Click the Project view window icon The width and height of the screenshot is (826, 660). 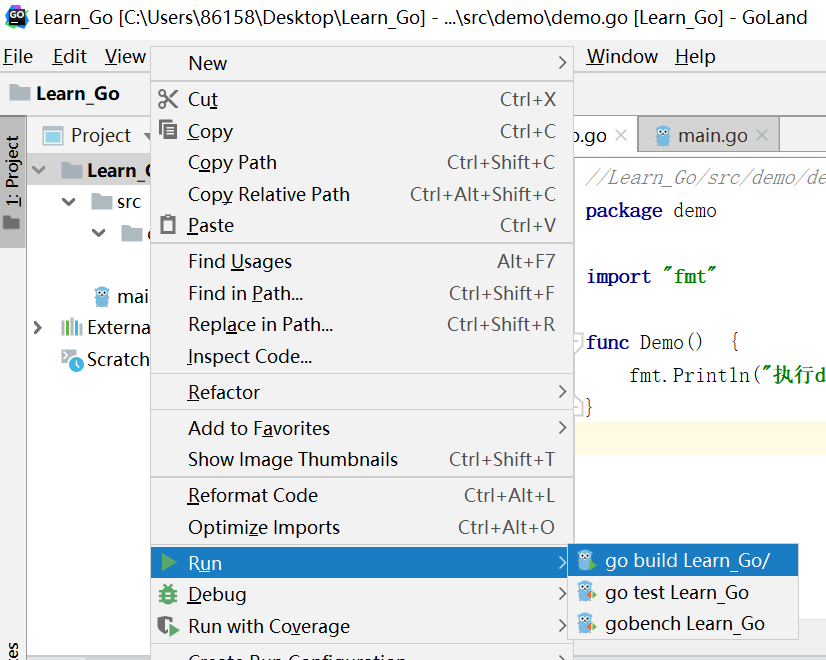(53, 136)
